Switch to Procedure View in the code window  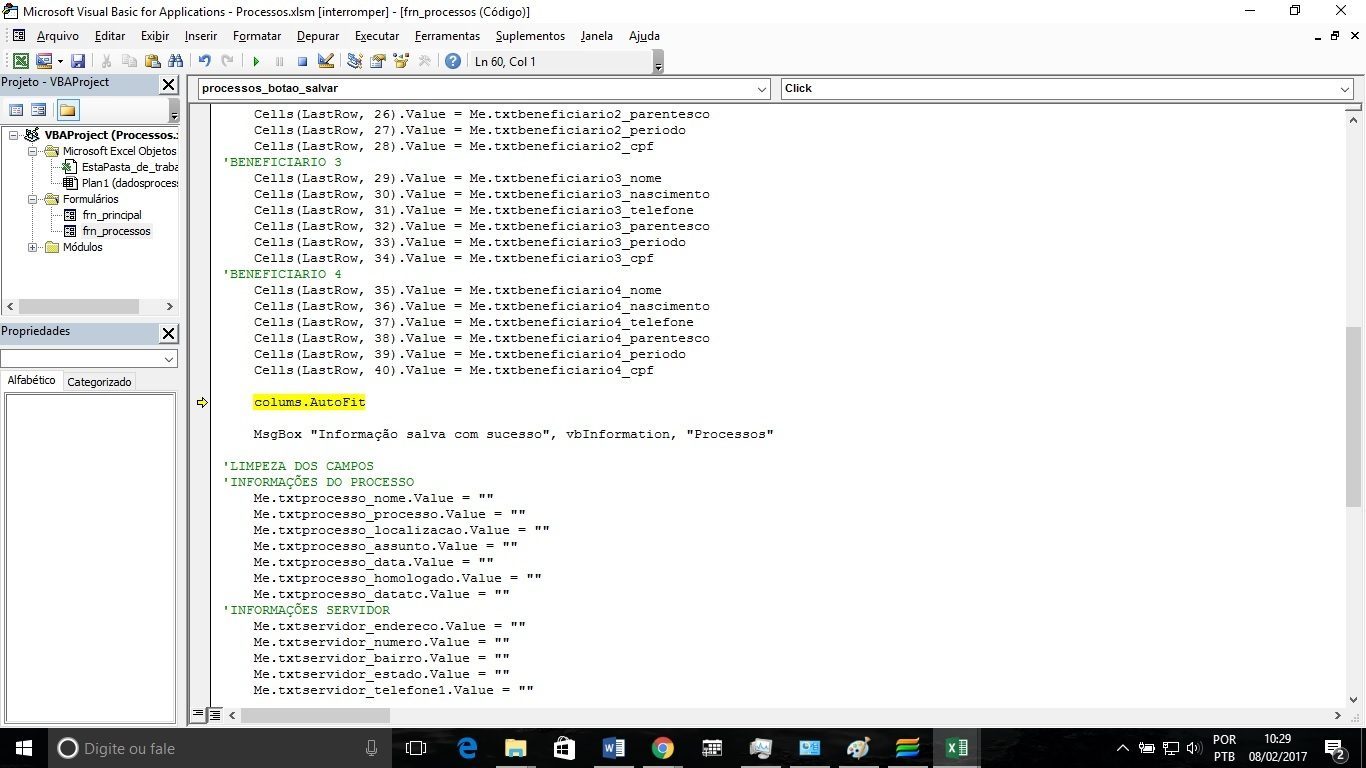(x=198, y=715)
